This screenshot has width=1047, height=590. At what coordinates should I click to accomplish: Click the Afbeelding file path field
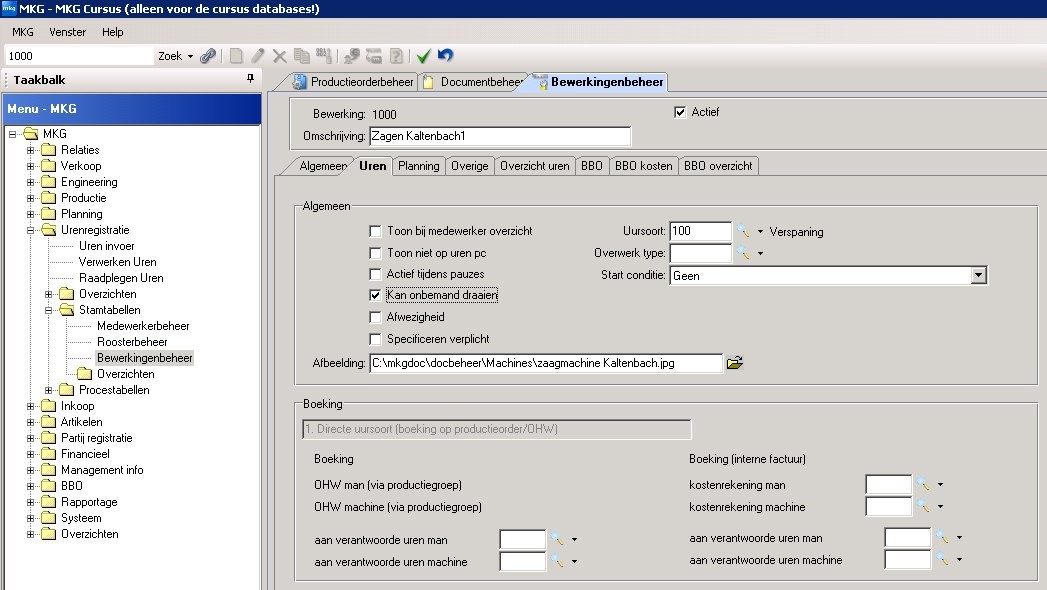click(546, 363)
